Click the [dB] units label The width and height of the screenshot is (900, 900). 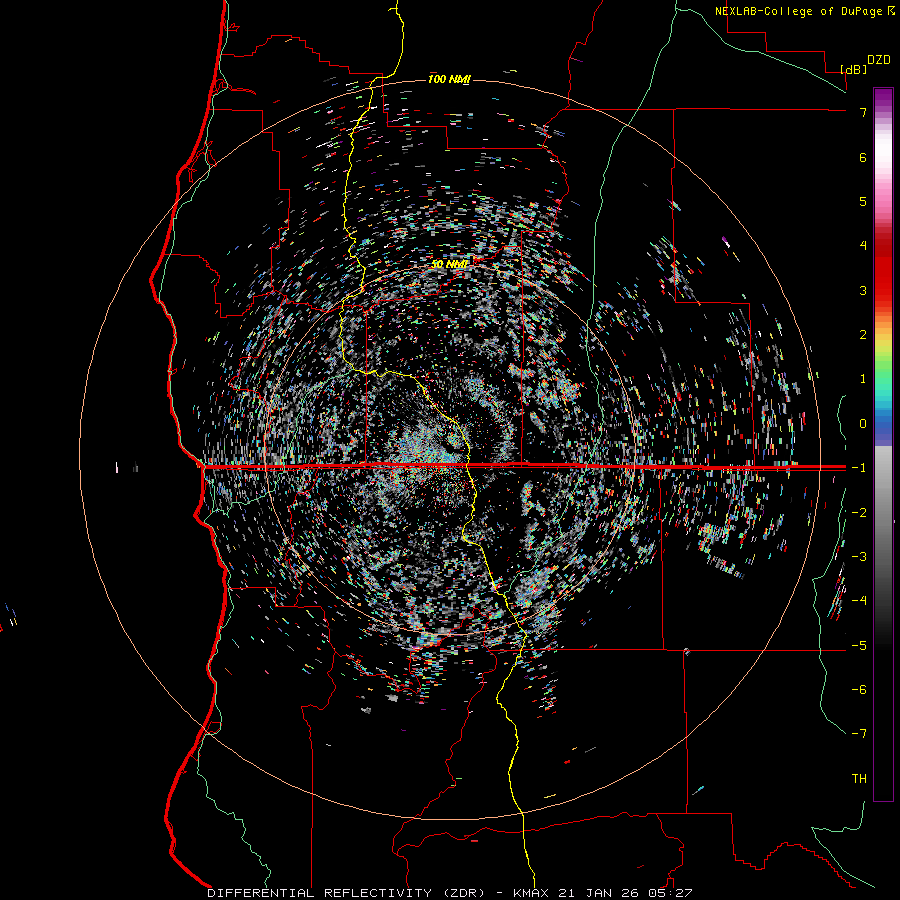[x=854, y=69]
